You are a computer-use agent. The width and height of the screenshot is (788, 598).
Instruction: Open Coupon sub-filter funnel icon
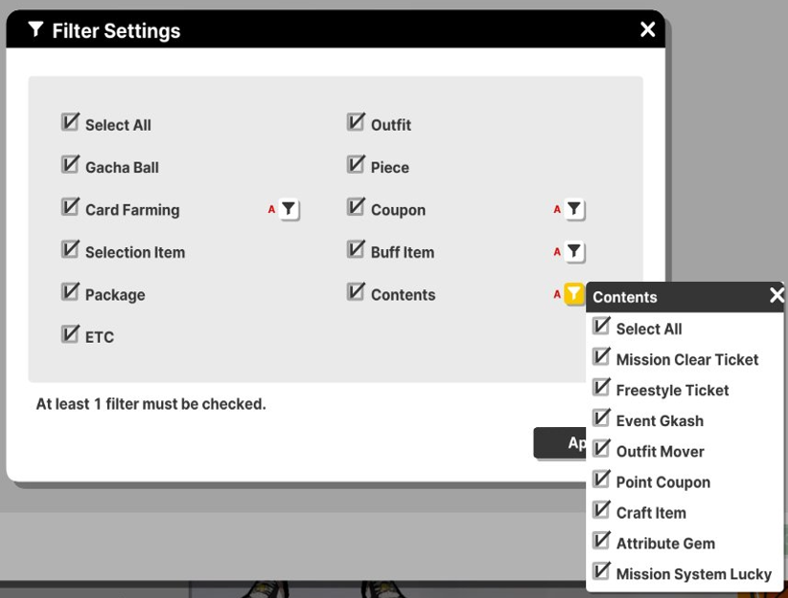click(573, 209)
